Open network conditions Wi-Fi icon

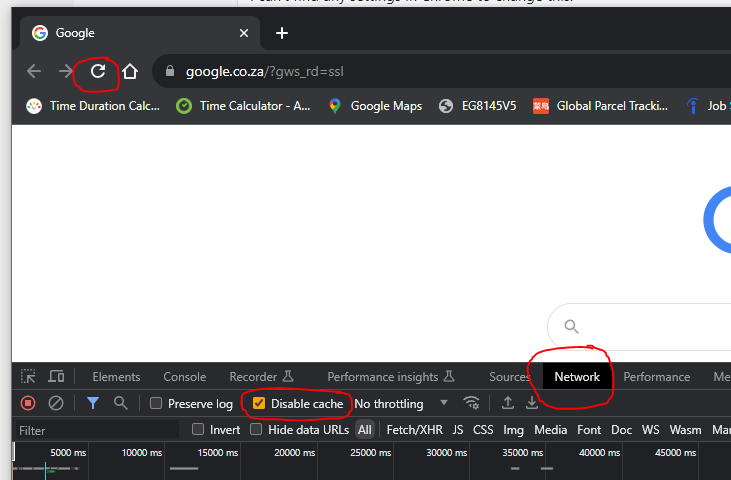tap(471, 403)
